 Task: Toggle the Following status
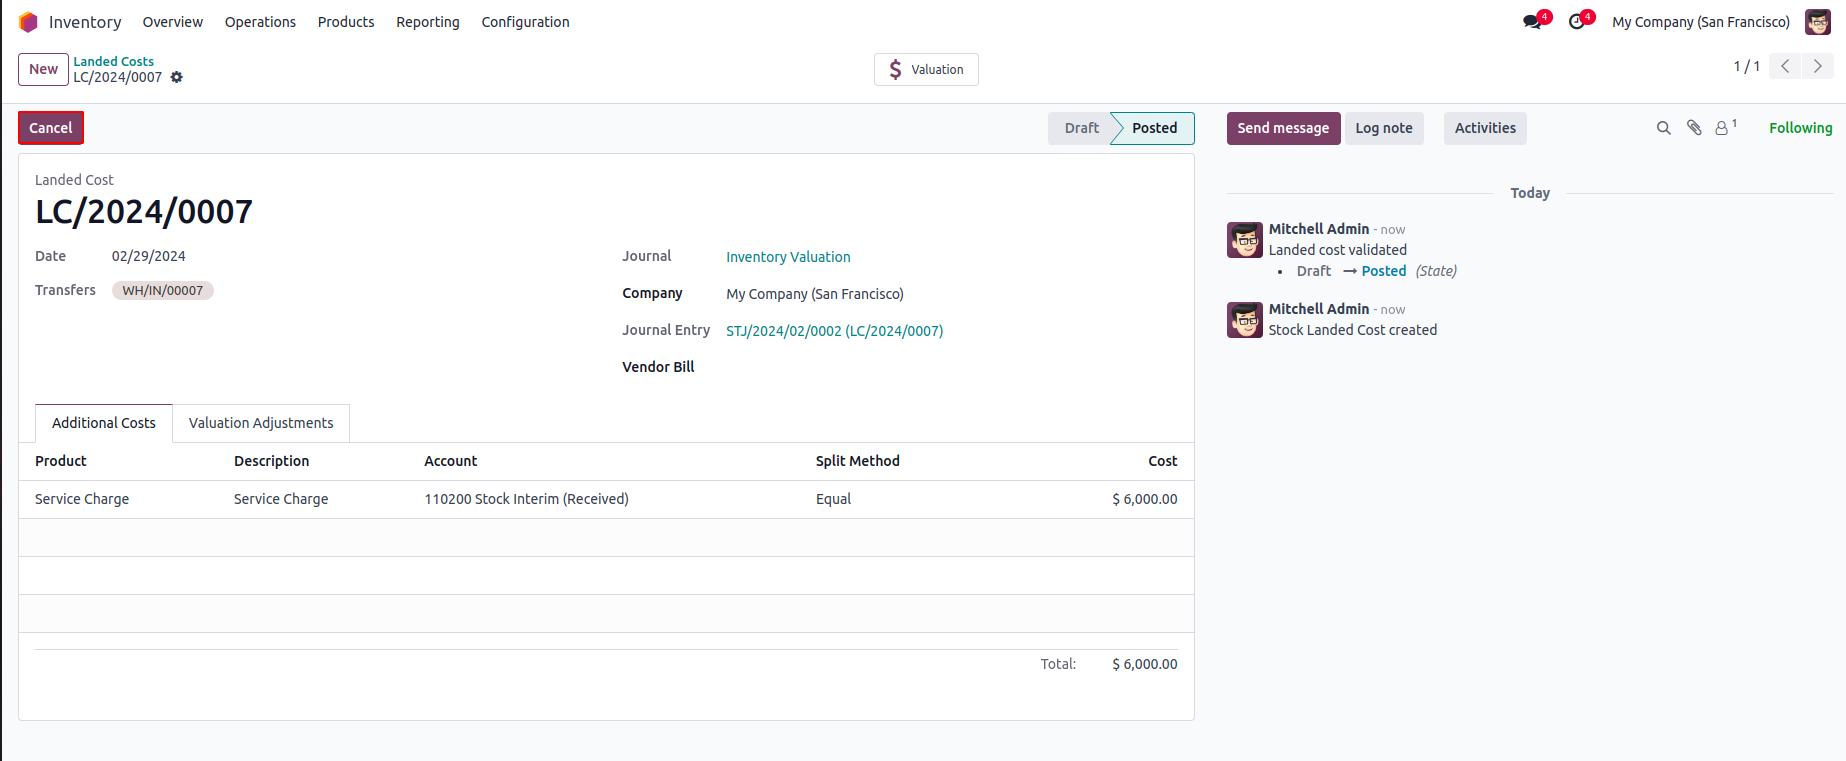tap(1800, 128)
